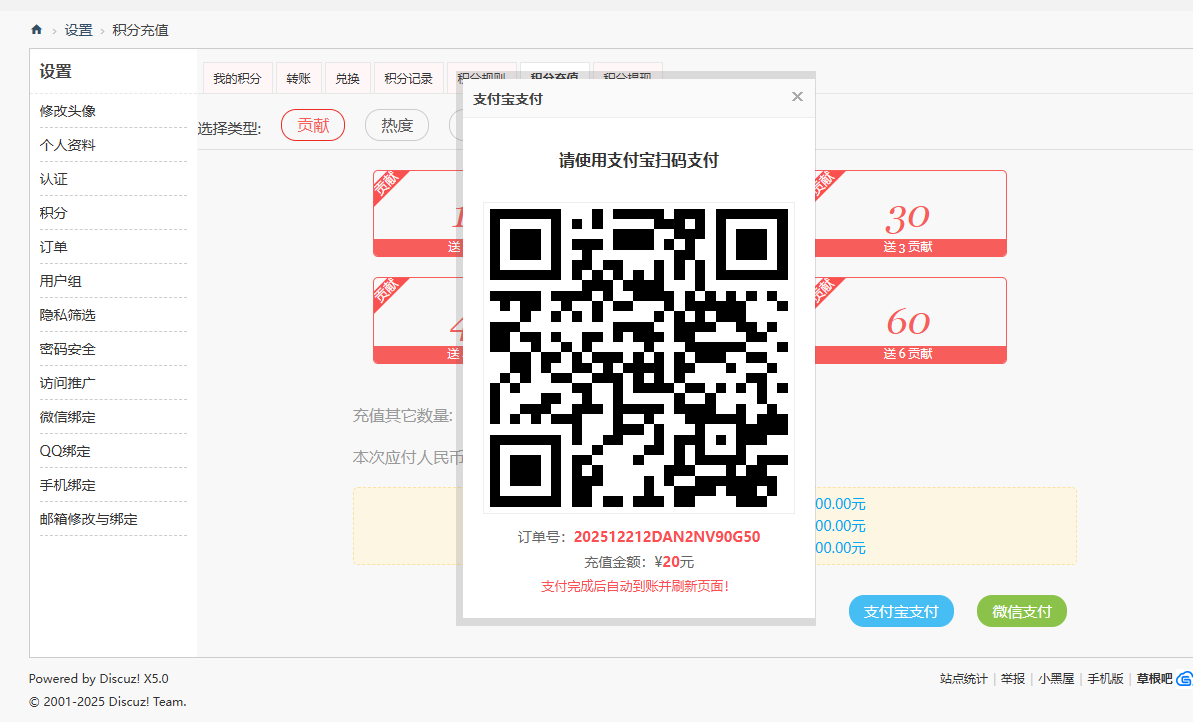Viewport: 1193px width, 722px height.
Task: View 站点统计 from the footer
Action: click(962, 678)
